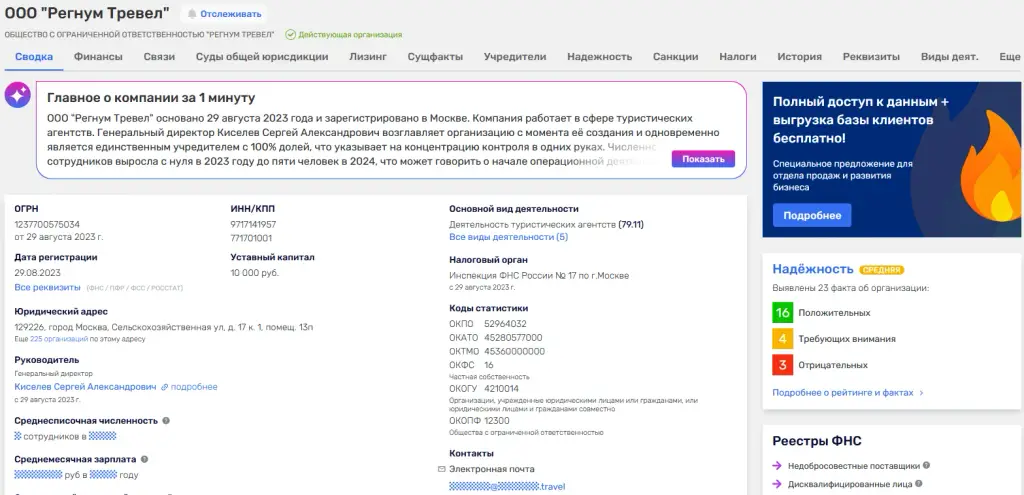Click the promo banner with flame image
1024x495 pixels.
pyautogui.click(x=891, y=159)
